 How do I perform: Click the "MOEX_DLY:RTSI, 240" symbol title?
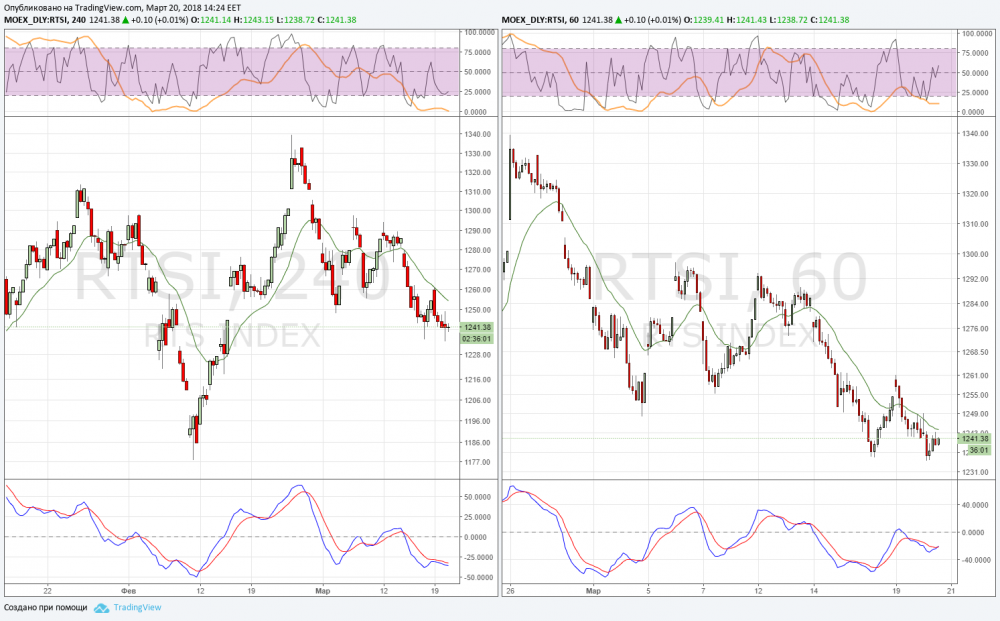coord(45,20)
